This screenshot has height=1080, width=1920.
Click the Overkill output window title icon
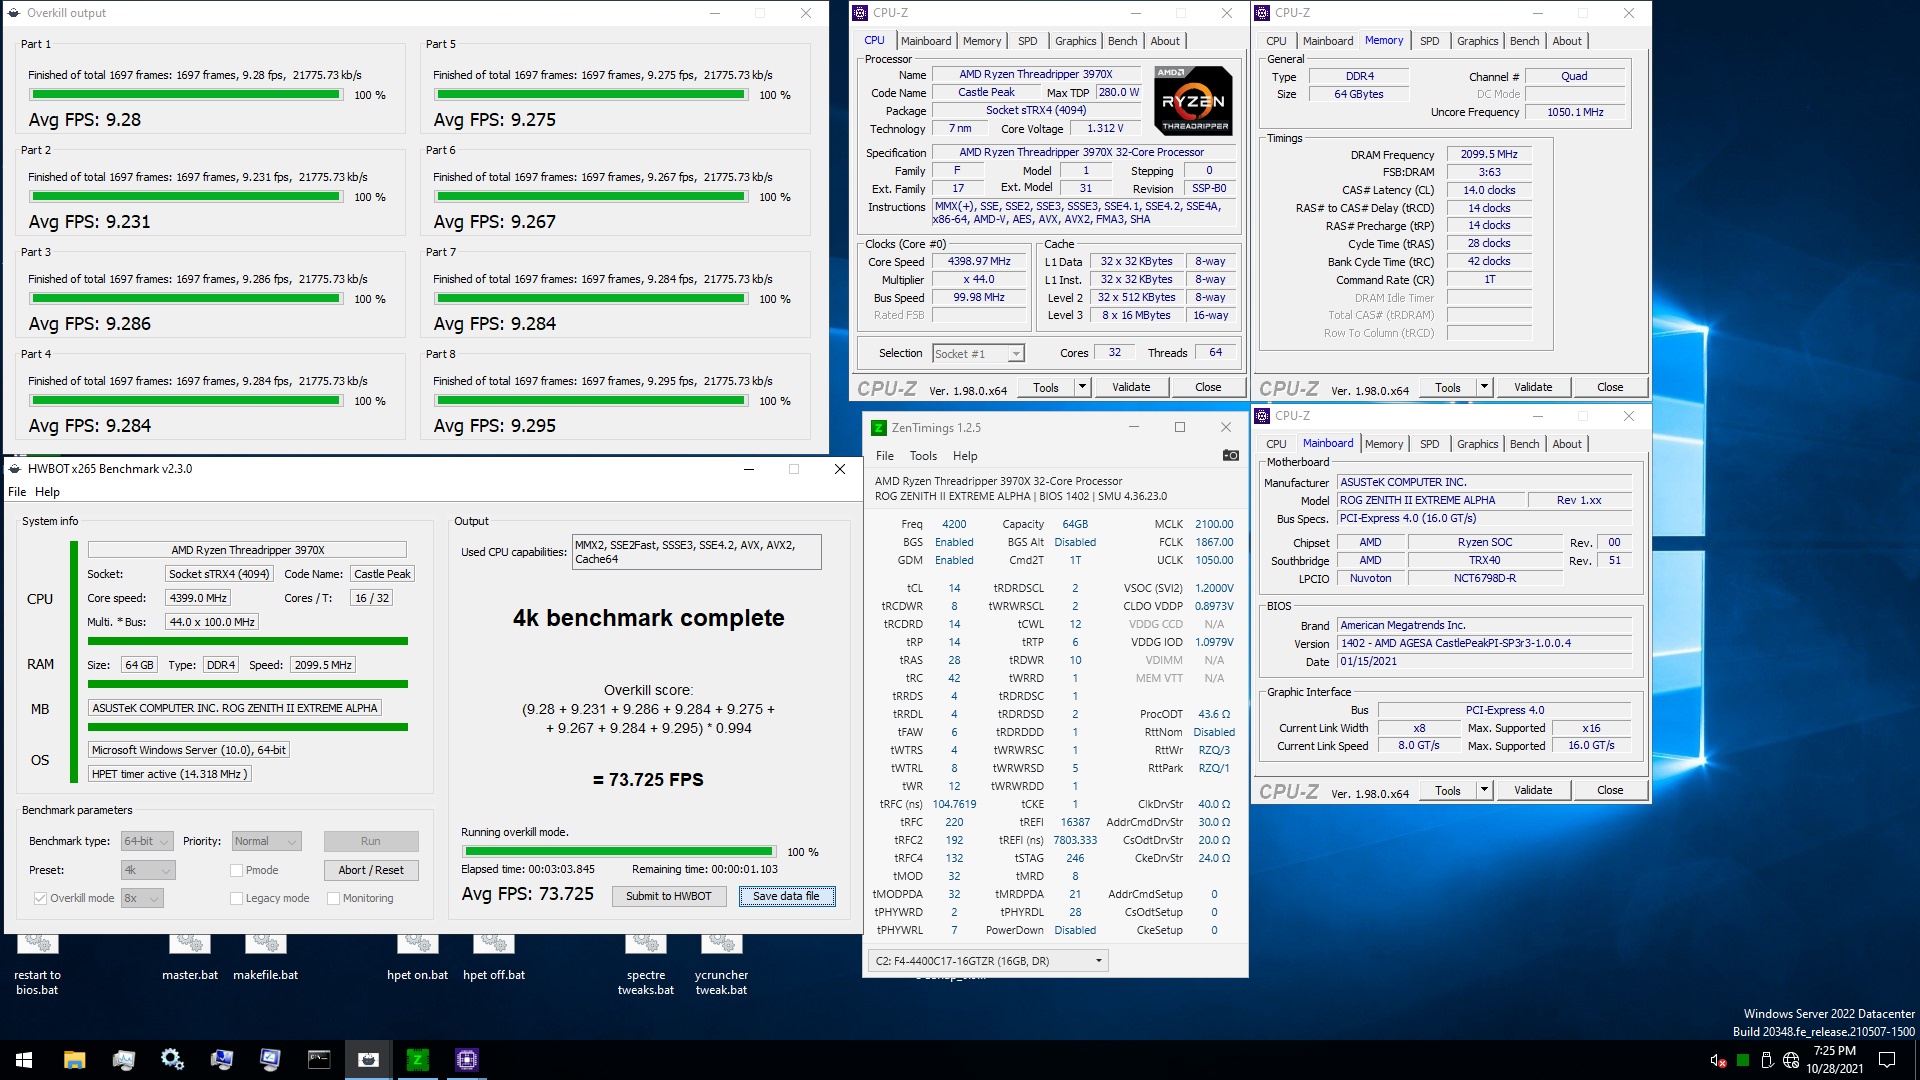(x=14, y=13)
